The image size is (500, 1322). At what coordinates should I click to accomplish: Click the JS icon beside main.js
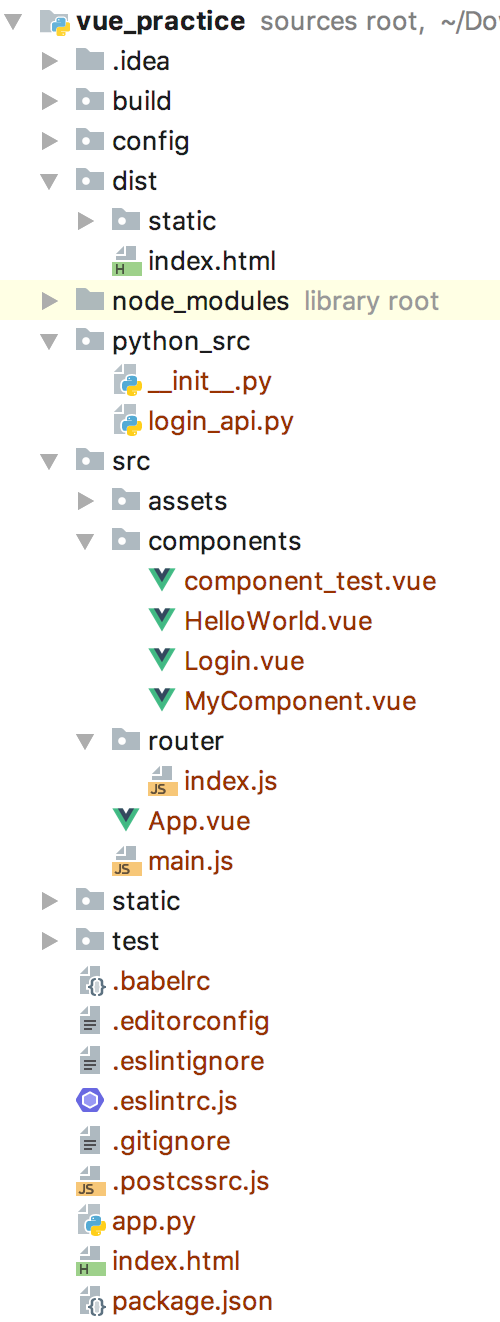tap(126, 861)
